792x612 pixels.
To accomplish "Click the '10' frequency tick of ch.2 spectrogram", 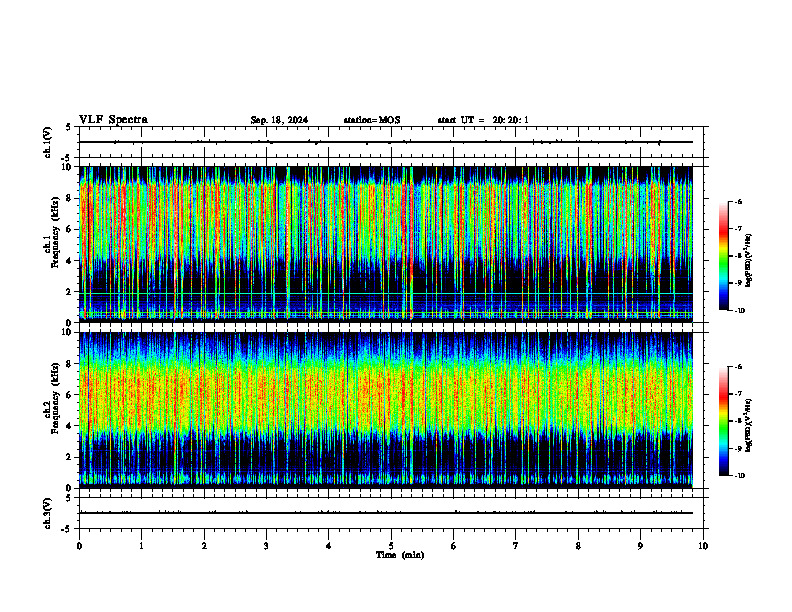I will coord(69,332).
